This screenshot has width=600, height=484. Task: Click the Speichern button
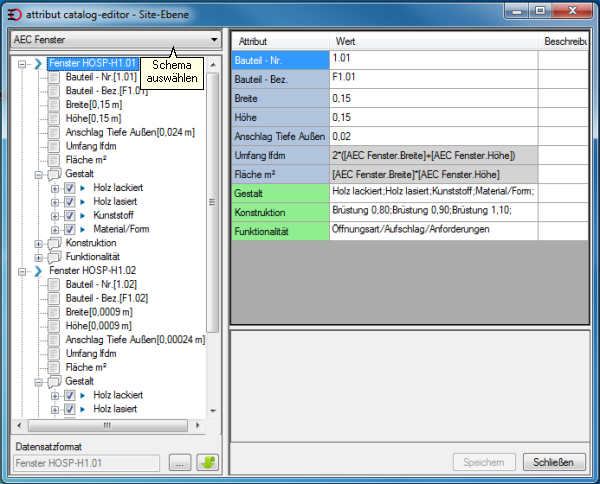coord(484,462)
